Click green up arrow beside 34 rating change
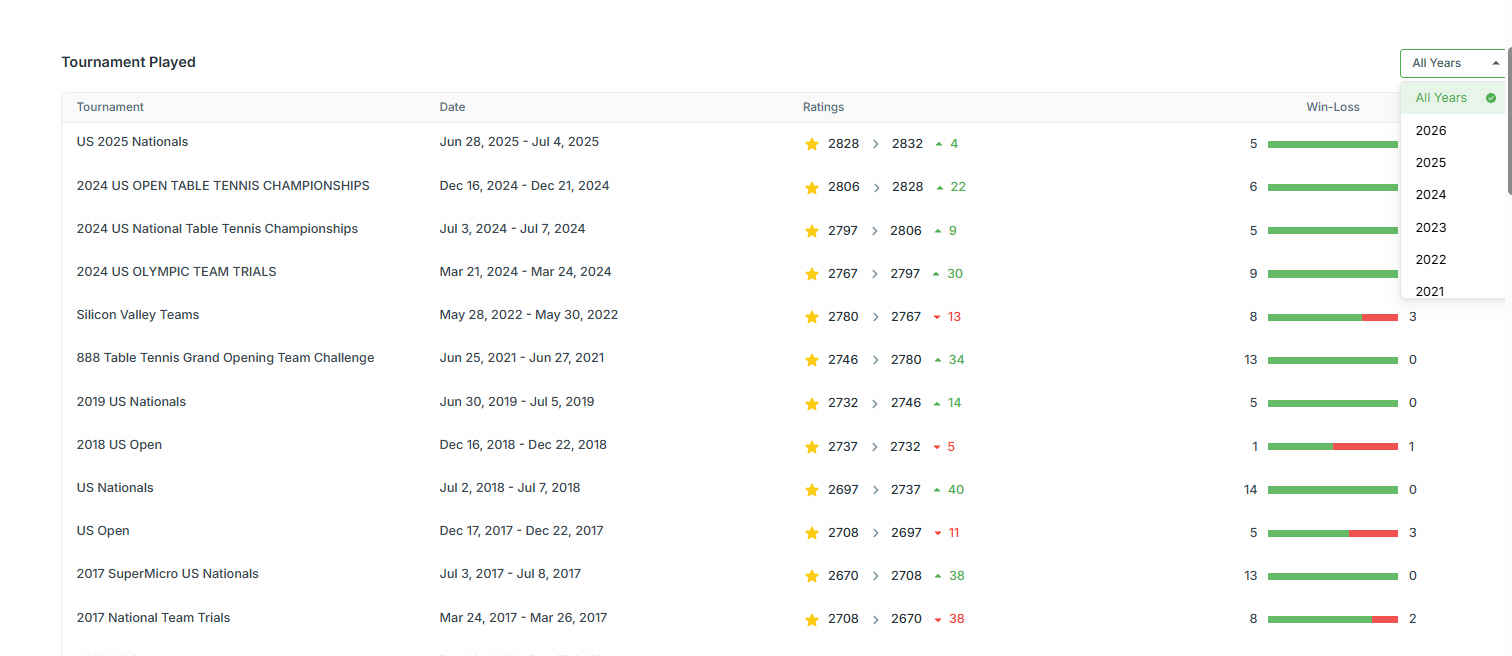Screen dimensions: 1512x656 [x=937, y=360]
